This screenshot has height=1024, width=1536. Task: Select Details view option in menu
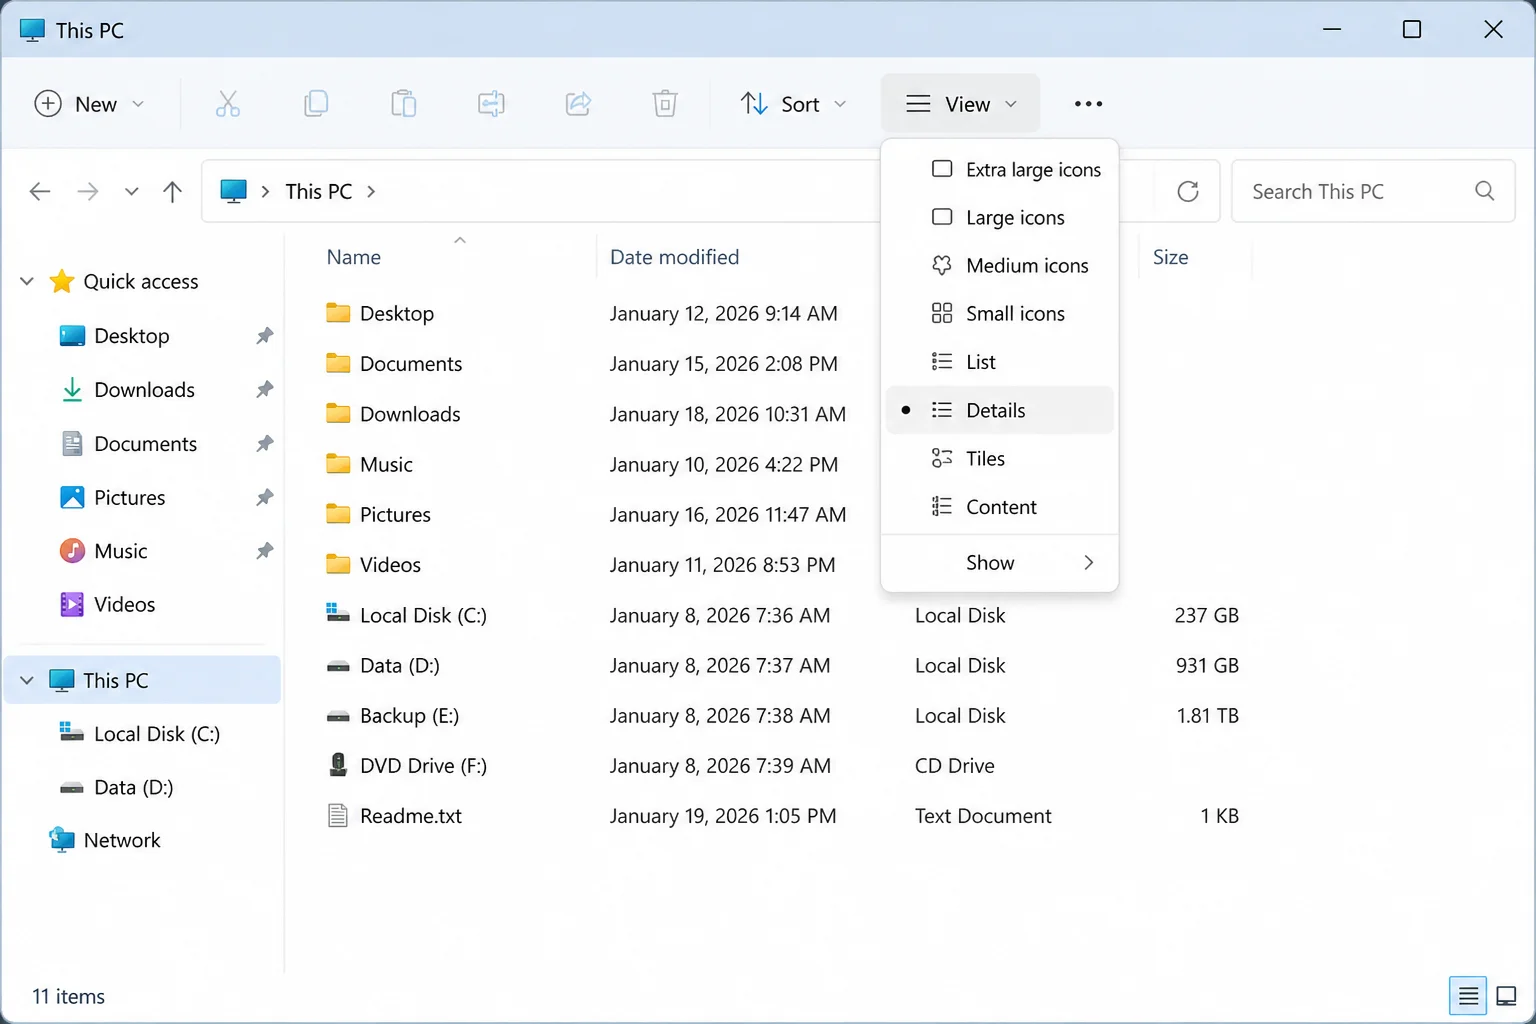(x=1000, y=410)
